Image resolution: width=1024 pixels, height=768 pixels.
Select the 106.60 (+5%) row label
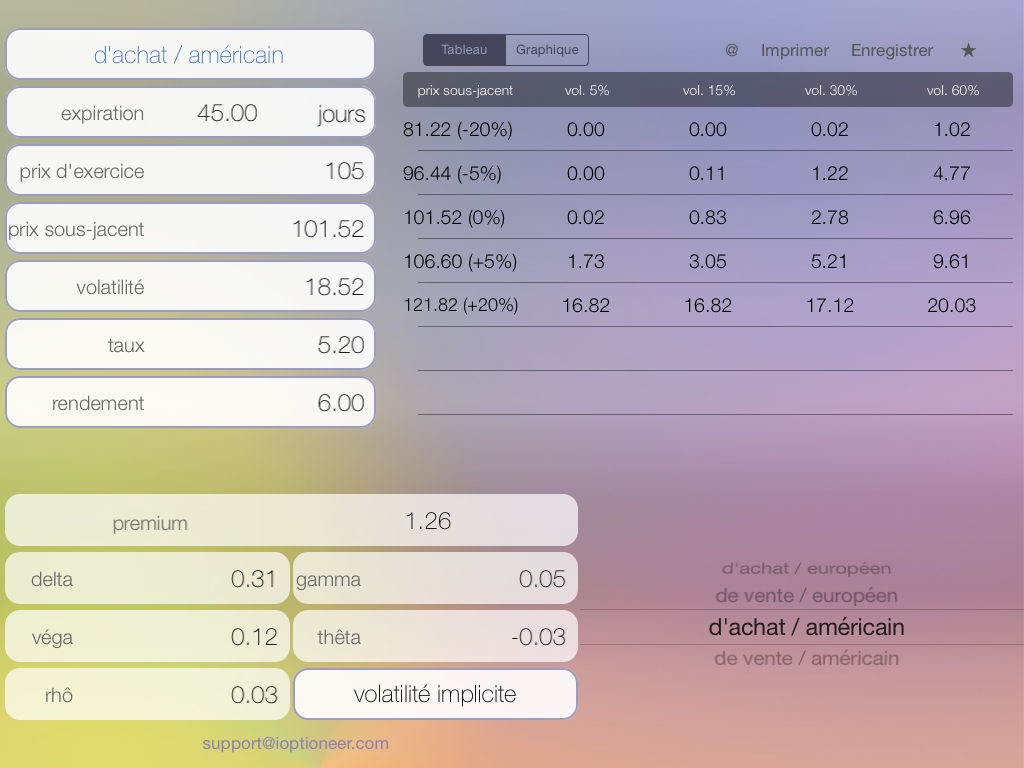[x=460, y=261]
